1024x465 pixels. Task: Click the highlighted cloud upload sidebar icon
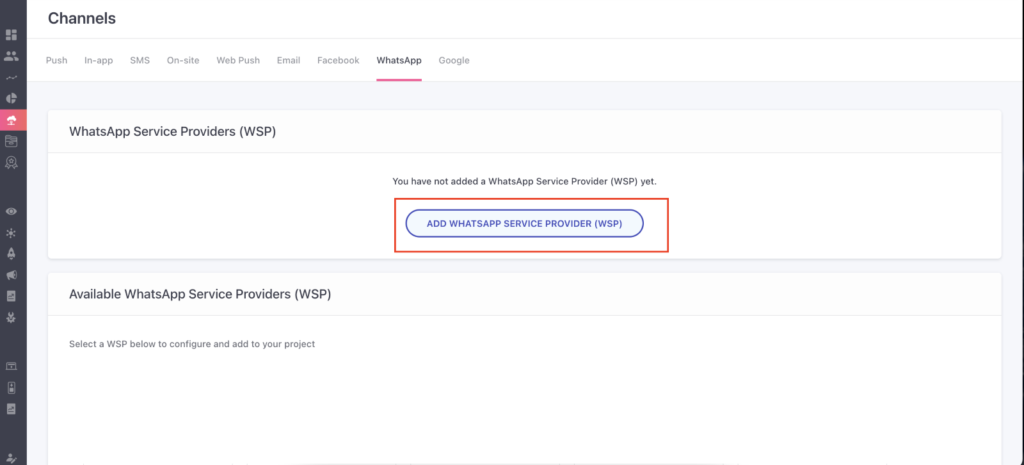coord(12,120)
